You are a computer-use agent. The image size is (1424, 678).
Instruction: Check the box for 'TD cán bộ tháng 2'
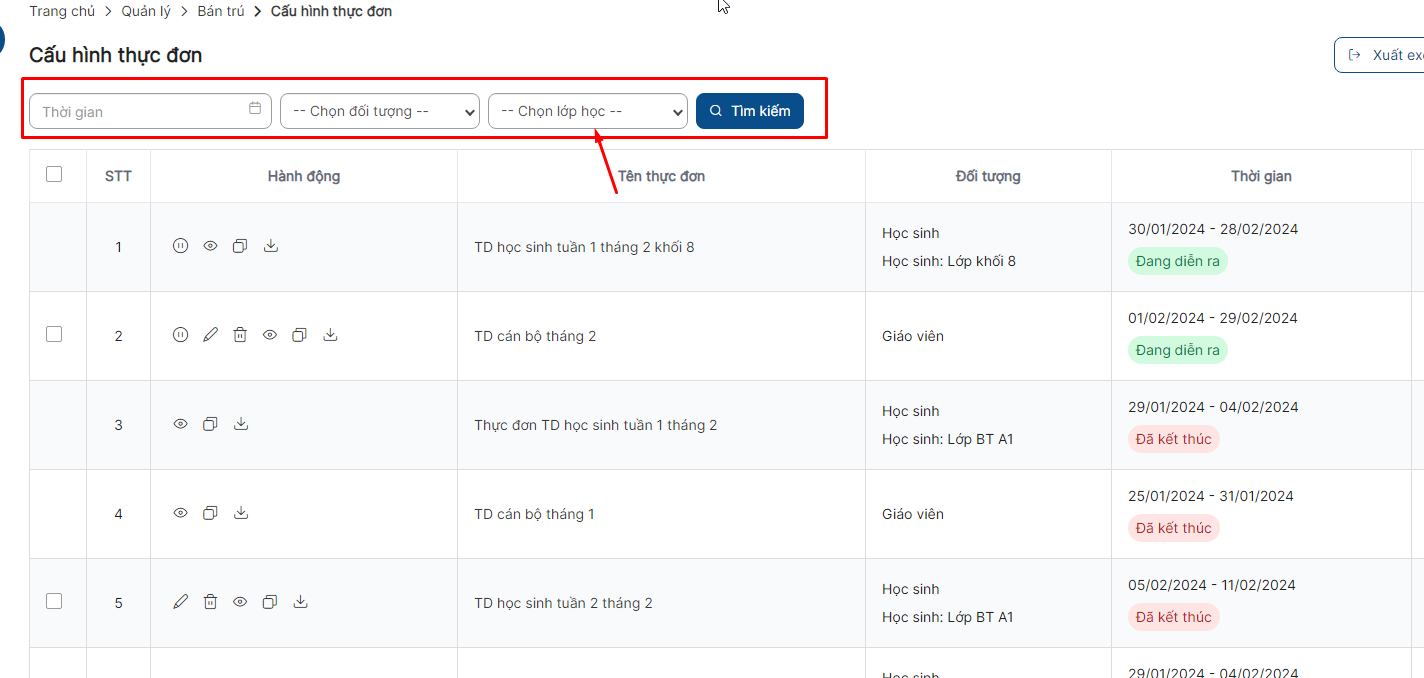tap(54, 334)
